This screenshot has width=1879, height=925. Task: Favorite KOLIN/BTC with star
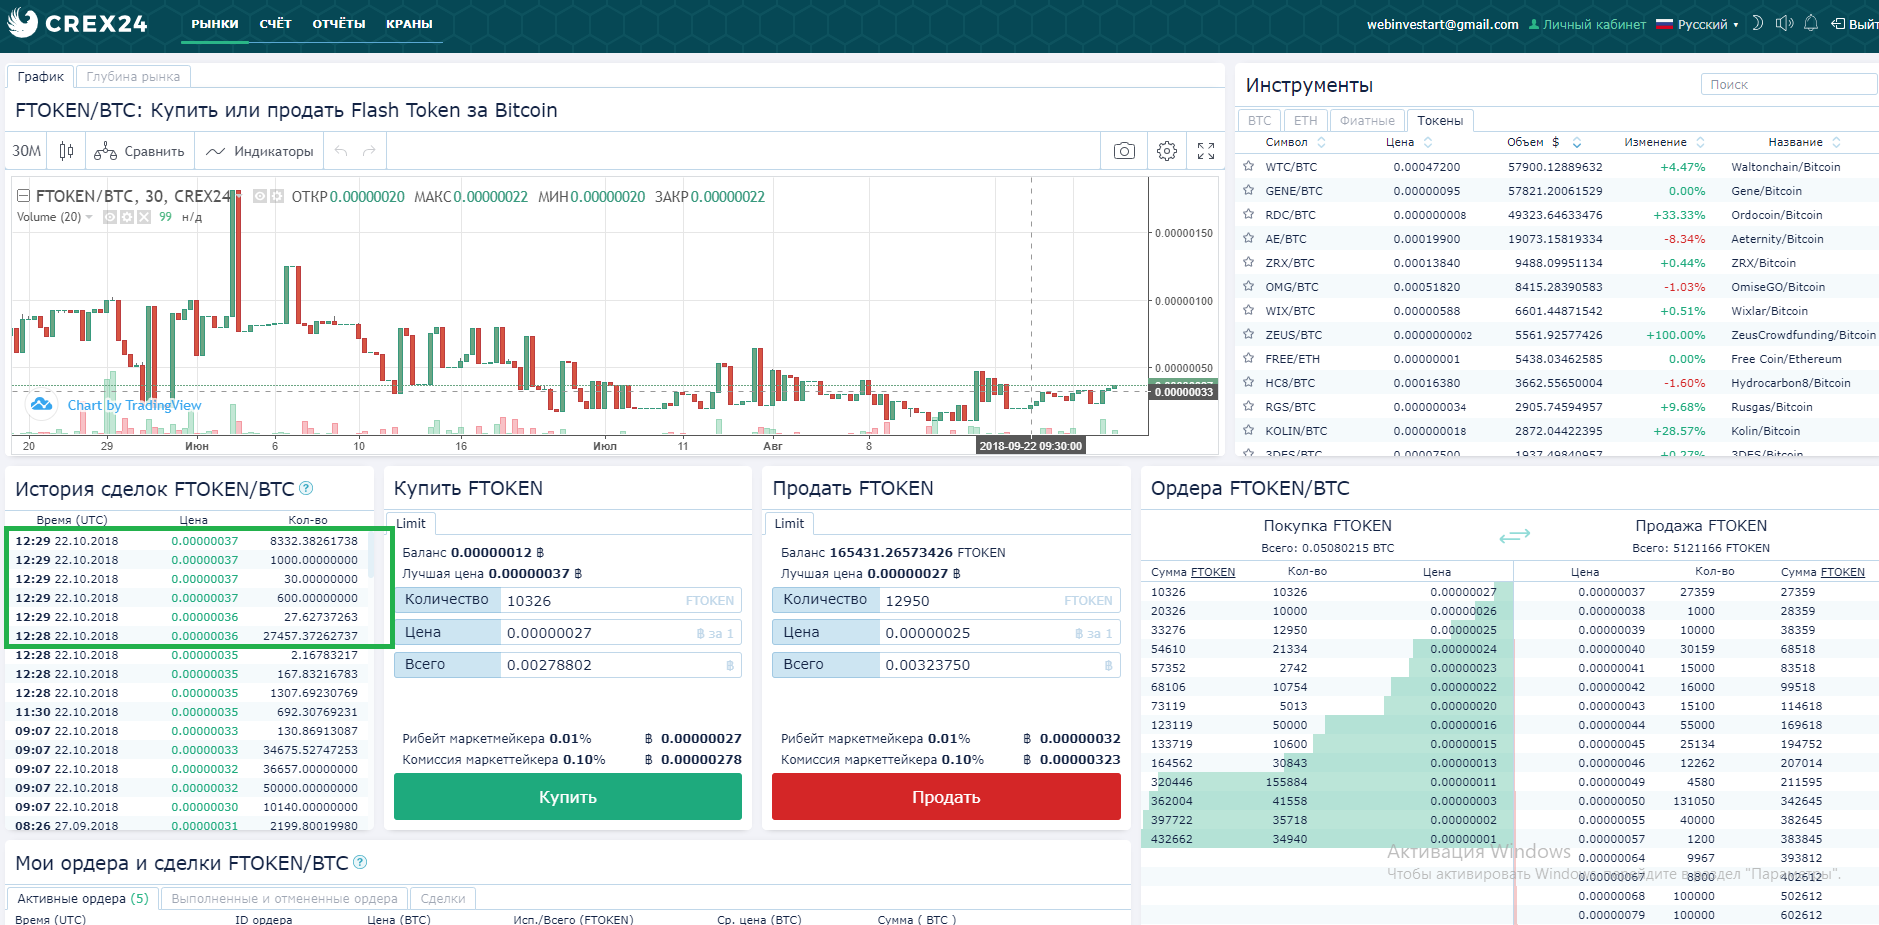(1248, 430)
